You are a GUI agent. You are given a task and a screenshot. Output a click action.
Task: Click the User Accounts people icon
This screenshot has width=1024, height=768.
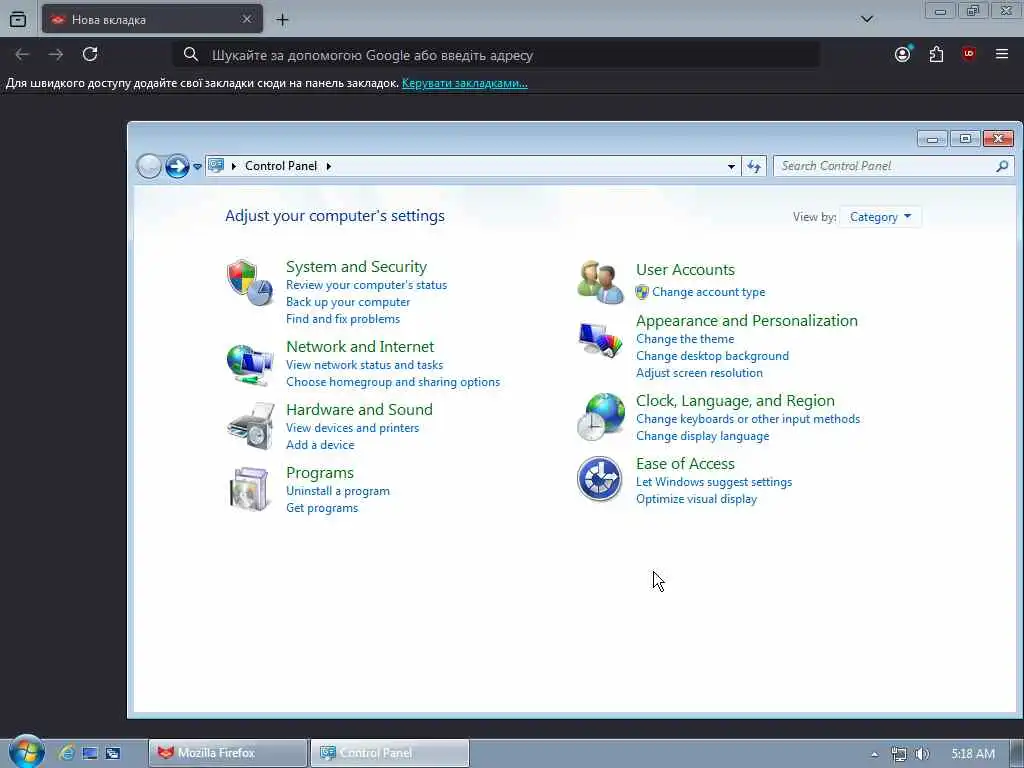click(600, 282)
